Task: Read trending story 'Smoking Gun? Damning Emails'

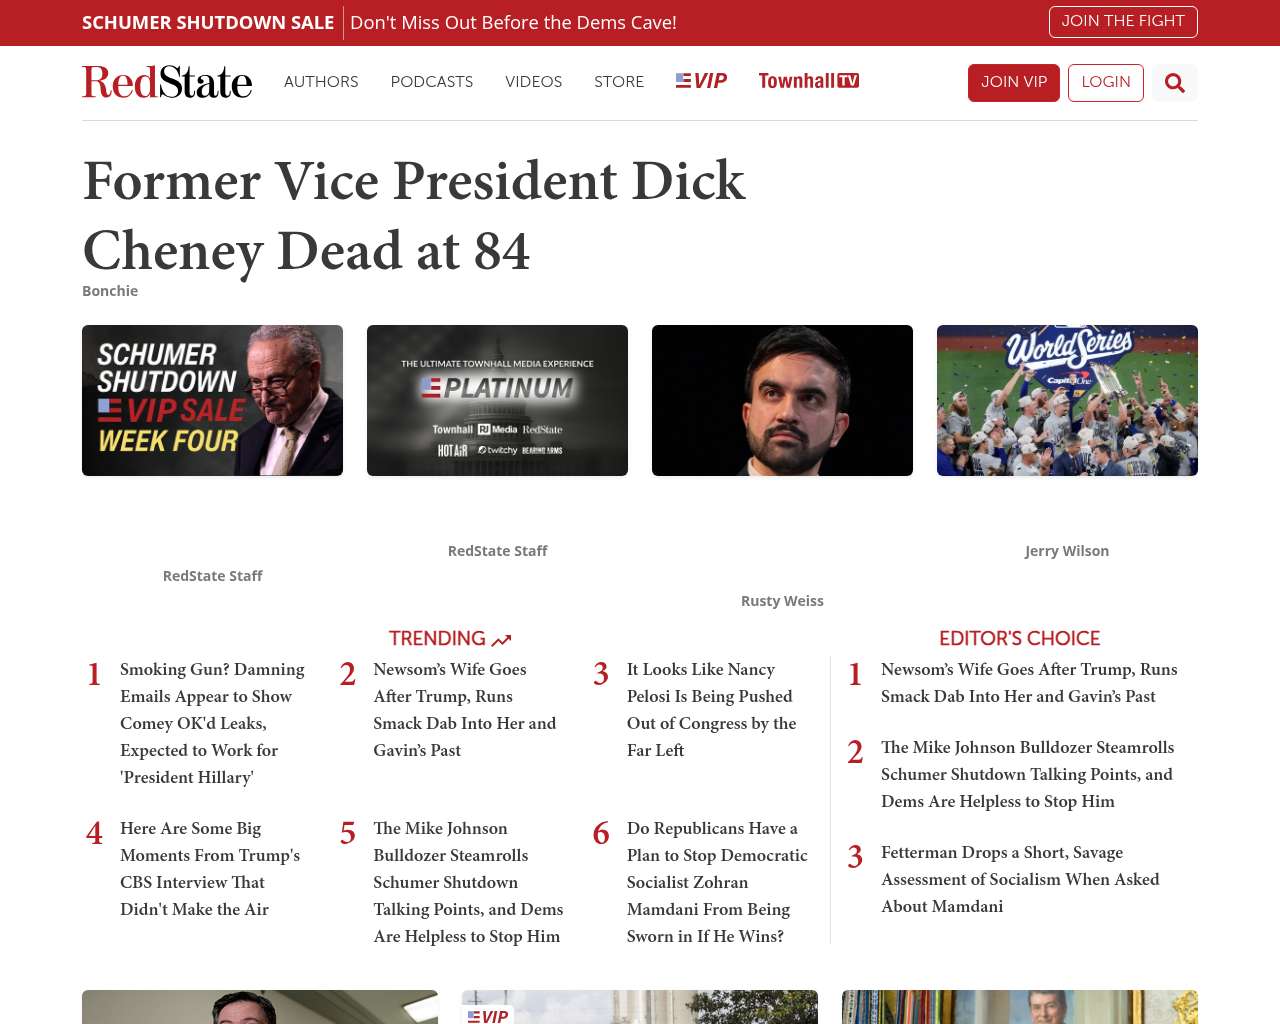Action: click(x=213, y=723)
